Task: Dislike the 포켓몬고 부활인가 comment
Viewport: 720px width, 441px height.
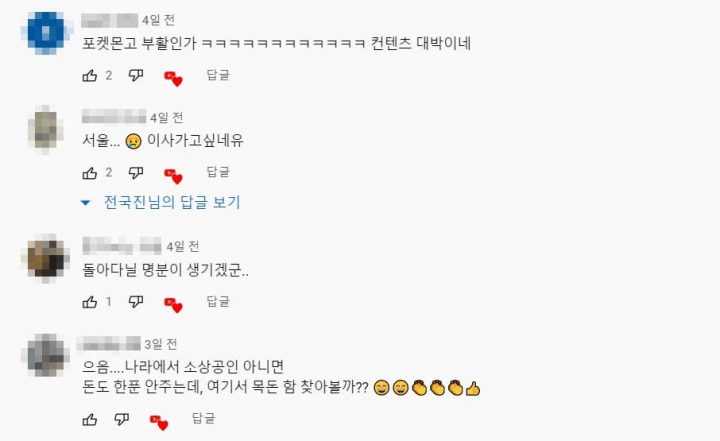Action: (136, 75)
